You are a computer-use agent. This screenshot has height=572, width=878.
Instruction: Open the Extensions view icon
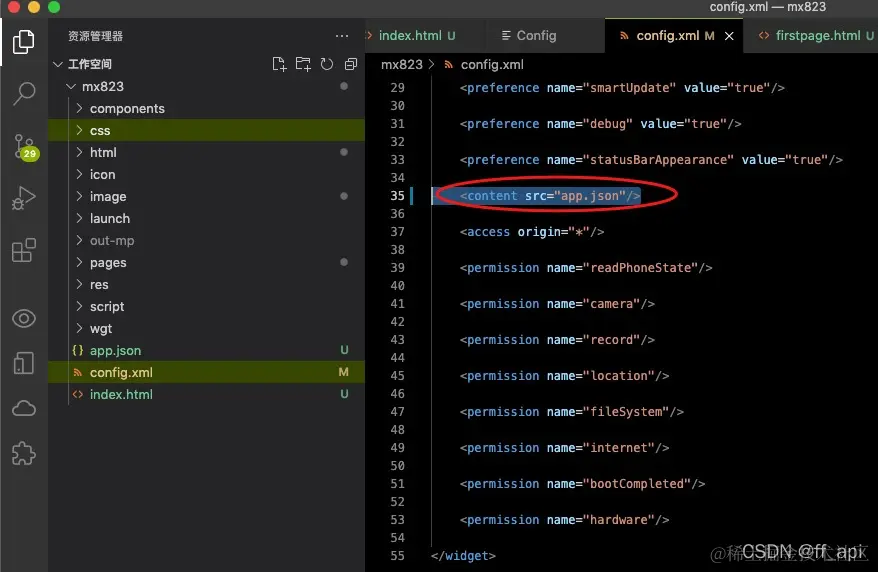24,250
